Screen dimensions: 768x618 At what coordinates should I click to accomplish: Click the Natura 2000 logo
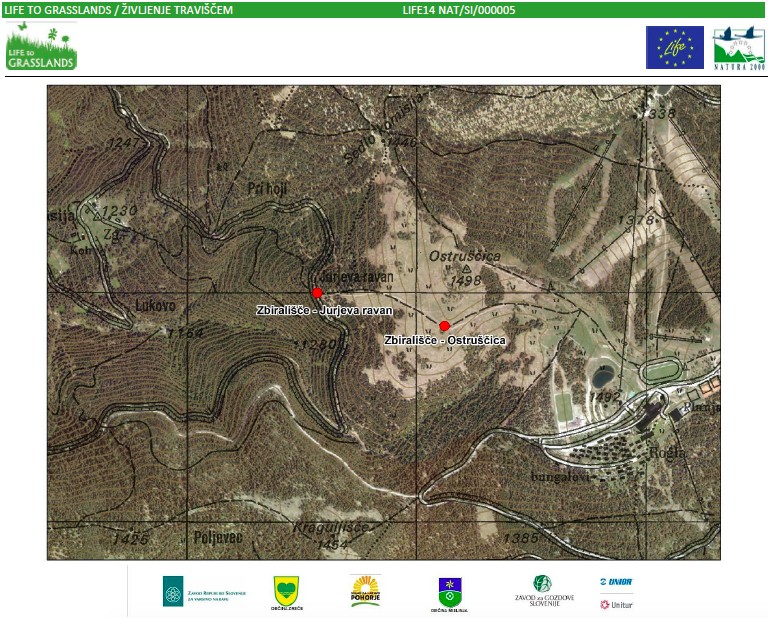point(738,47)
